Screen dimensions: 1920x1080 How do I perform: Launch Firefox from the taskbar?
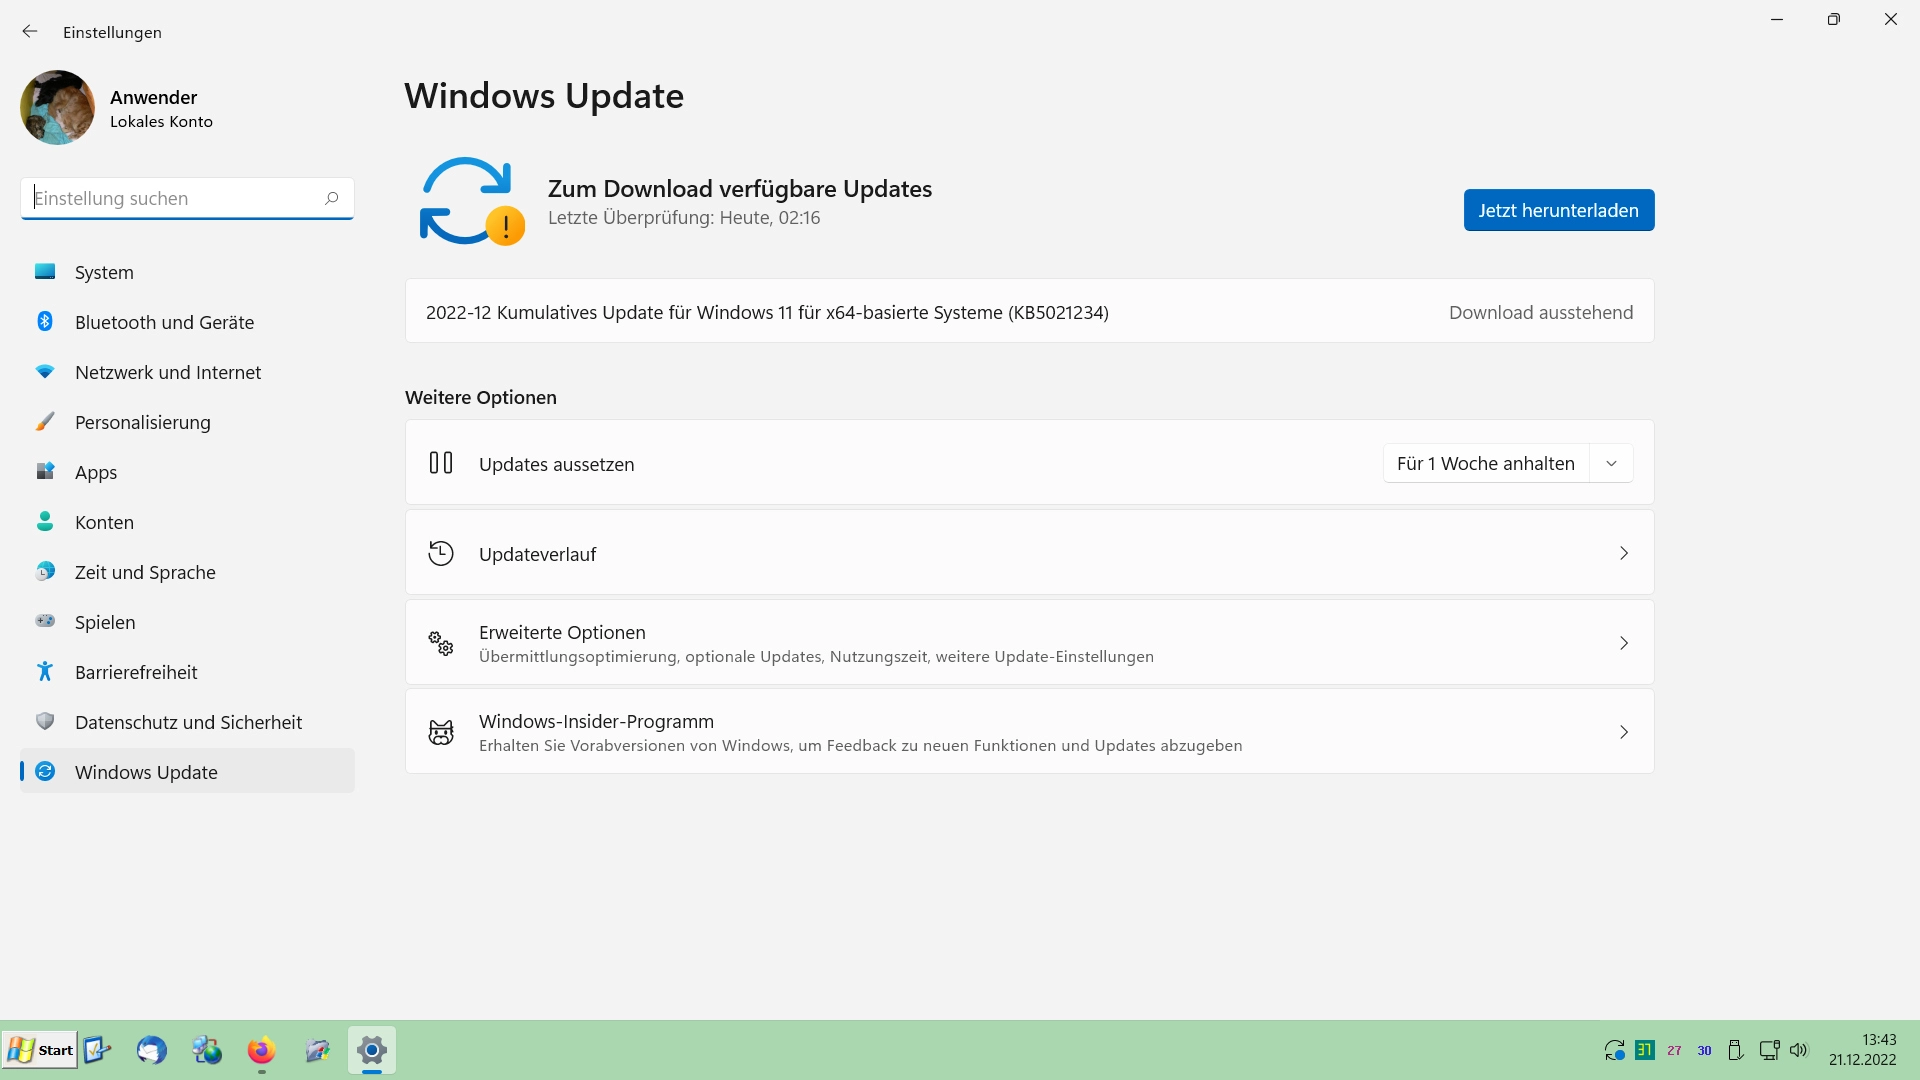(262, 1050)
